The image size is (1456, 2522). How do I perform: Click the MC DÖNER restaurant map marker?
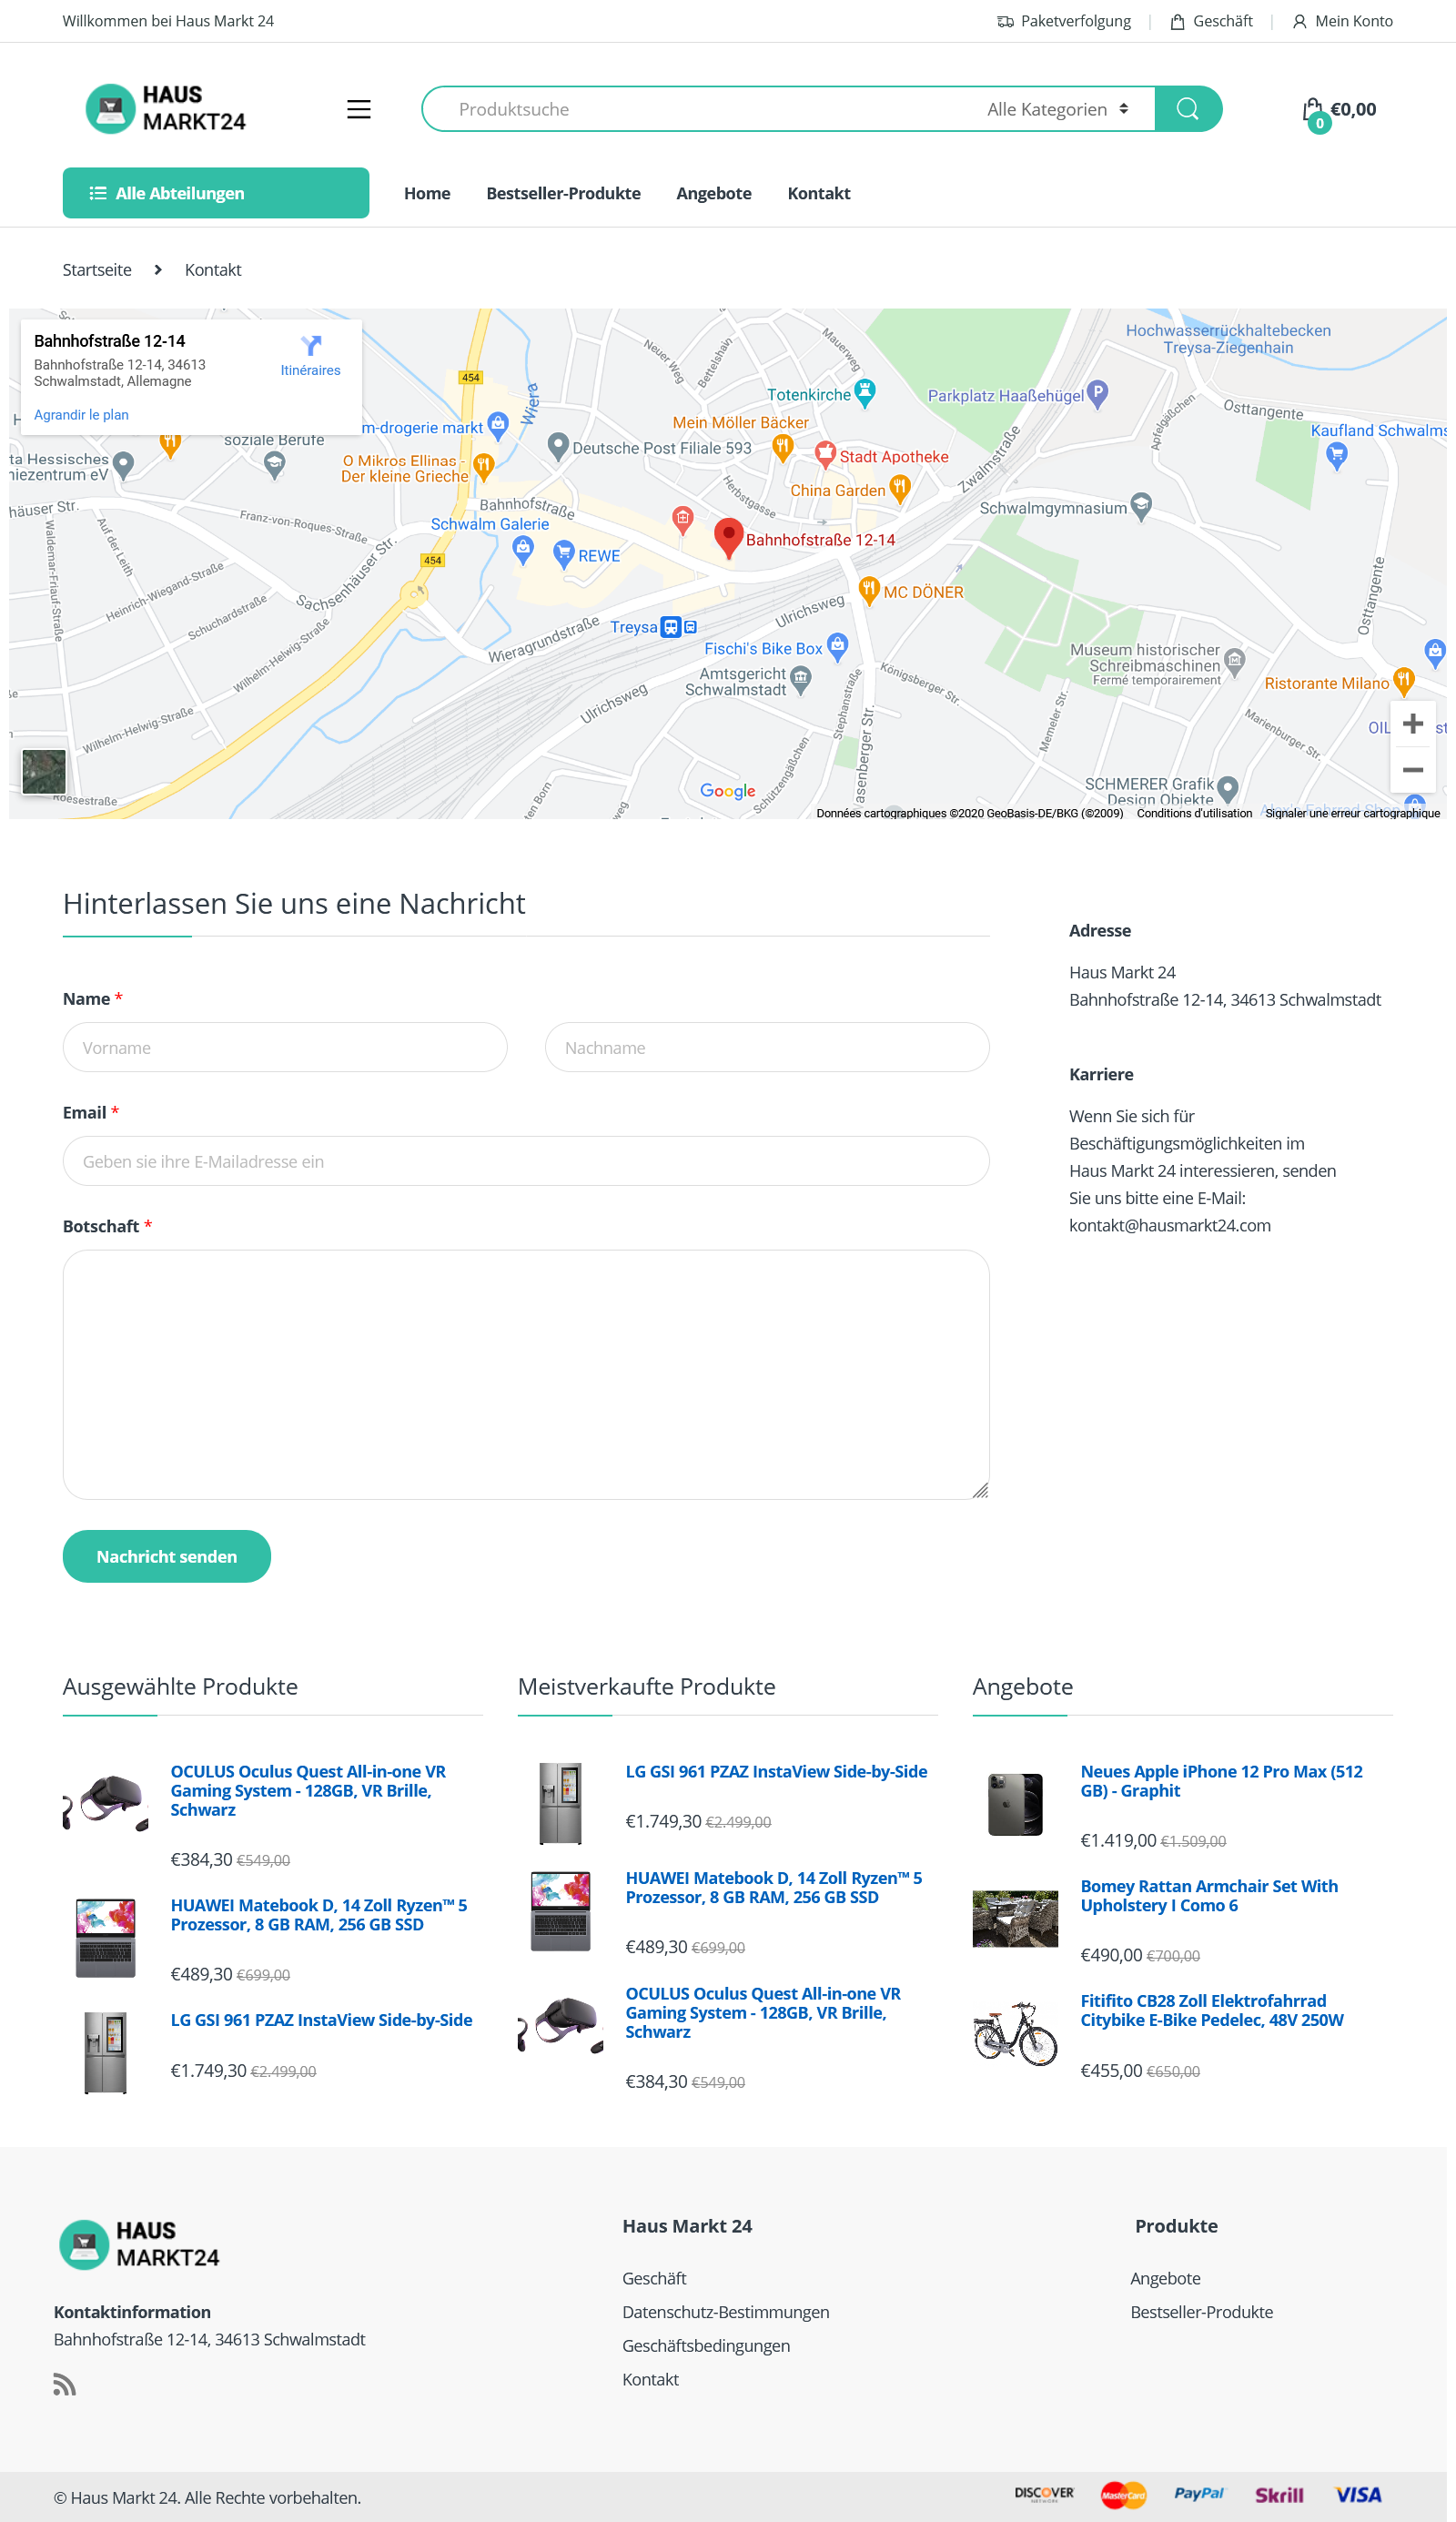click(x=869, y=590)
